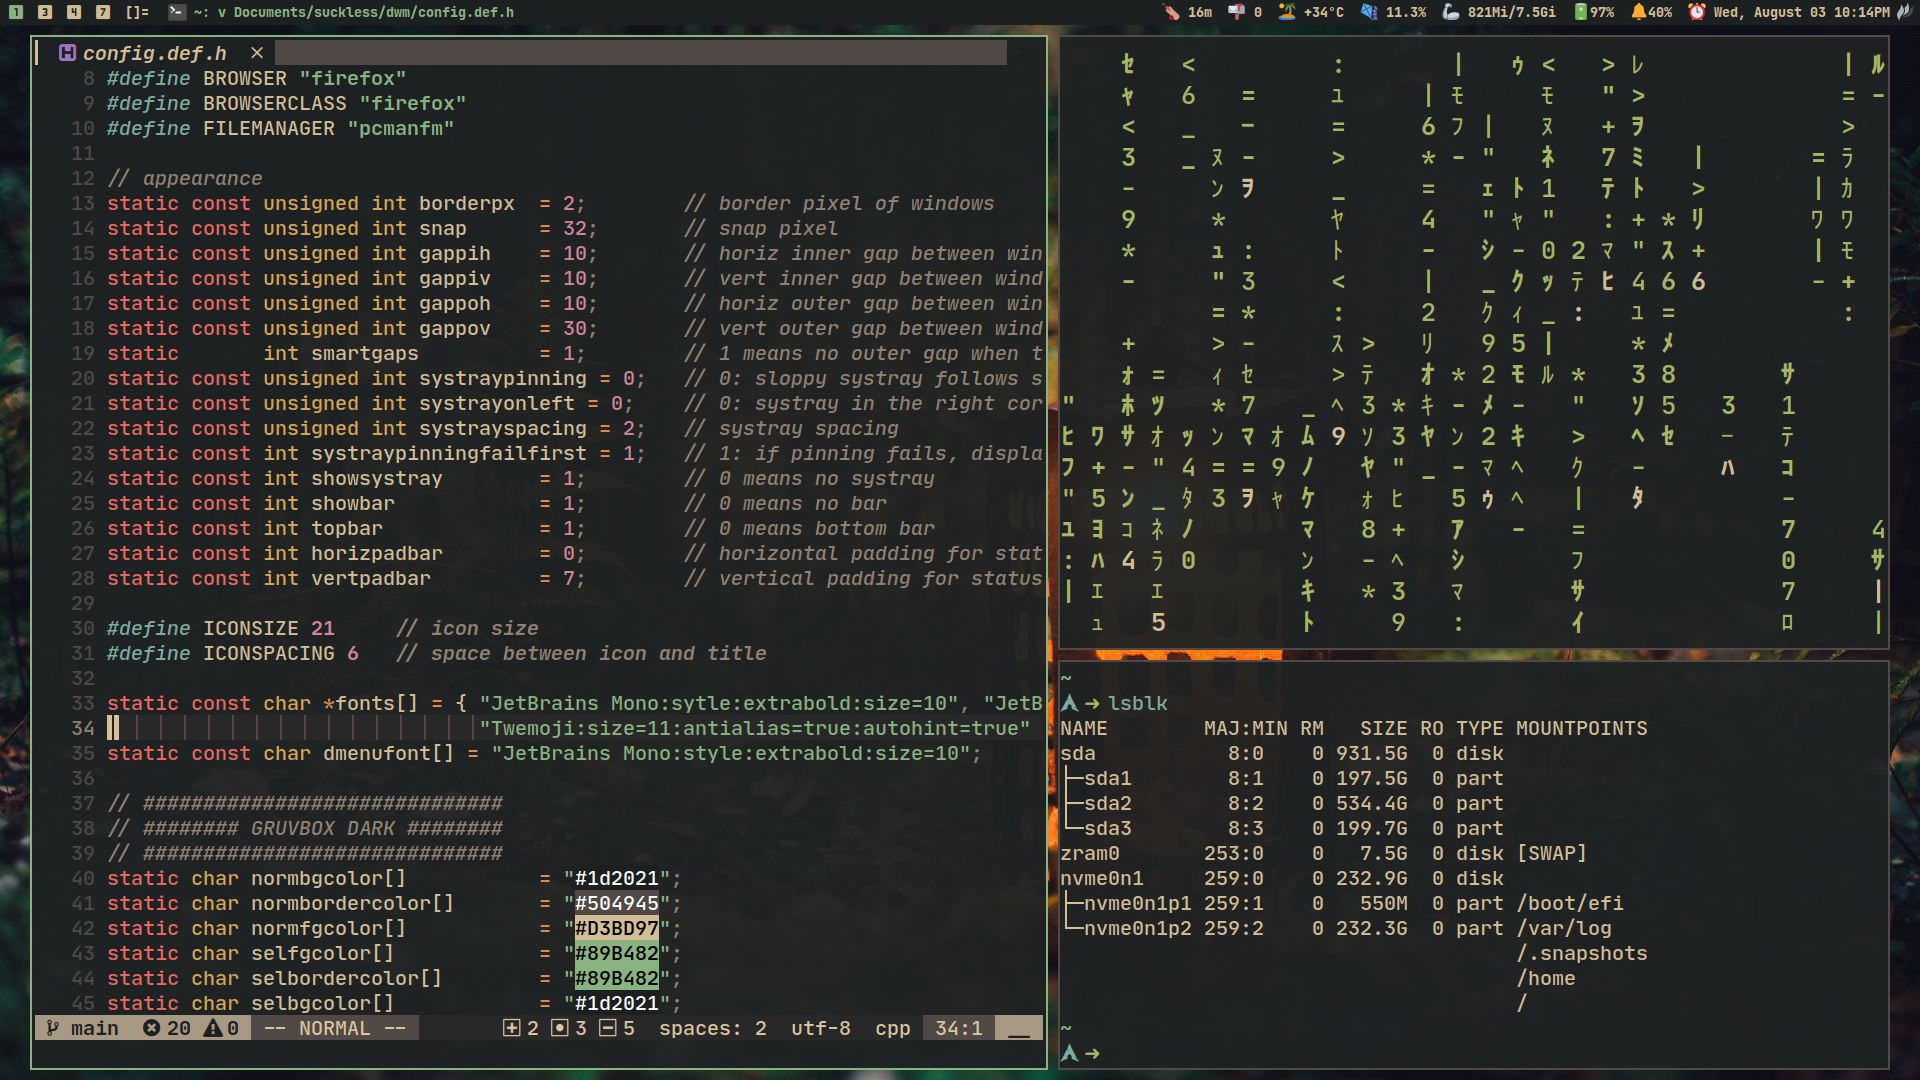Viewport: 1920px width, 1080px height.
Task: Click the #D3BD97 highlighted color value
Action: pos(616,928)
